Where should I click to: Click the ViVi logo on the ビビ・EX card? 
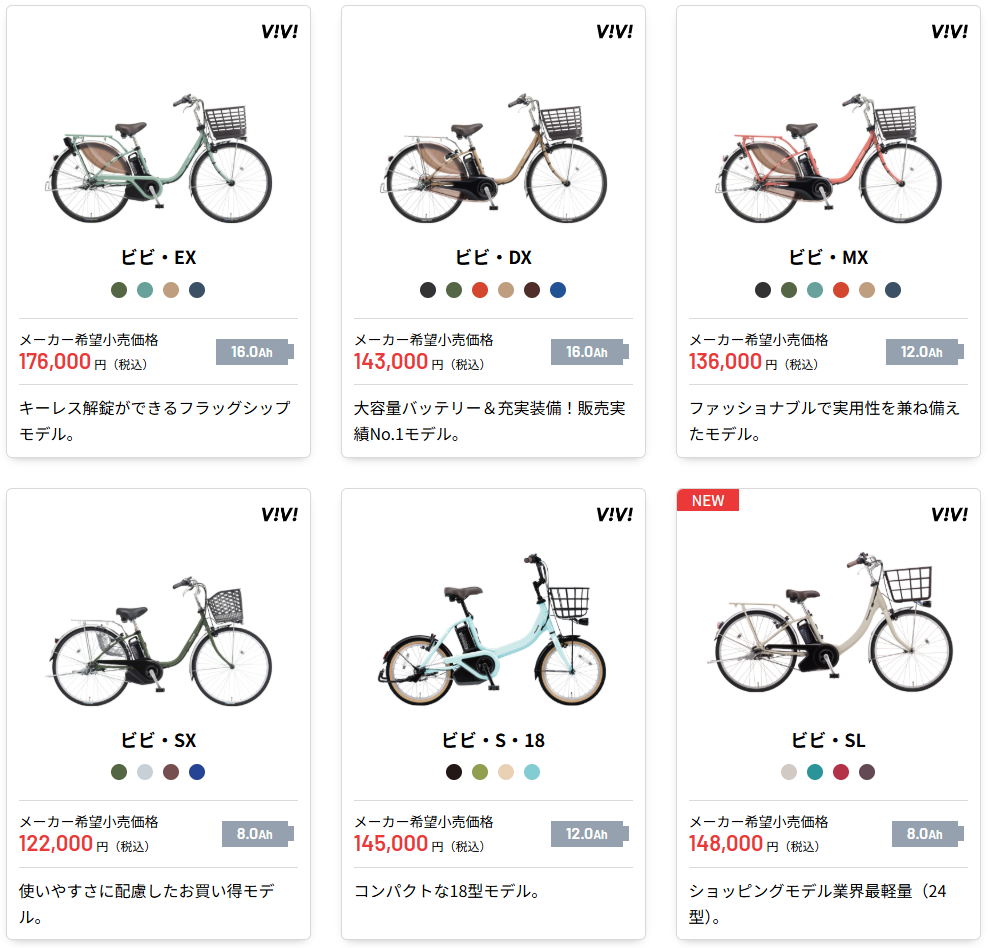point(279,31)
